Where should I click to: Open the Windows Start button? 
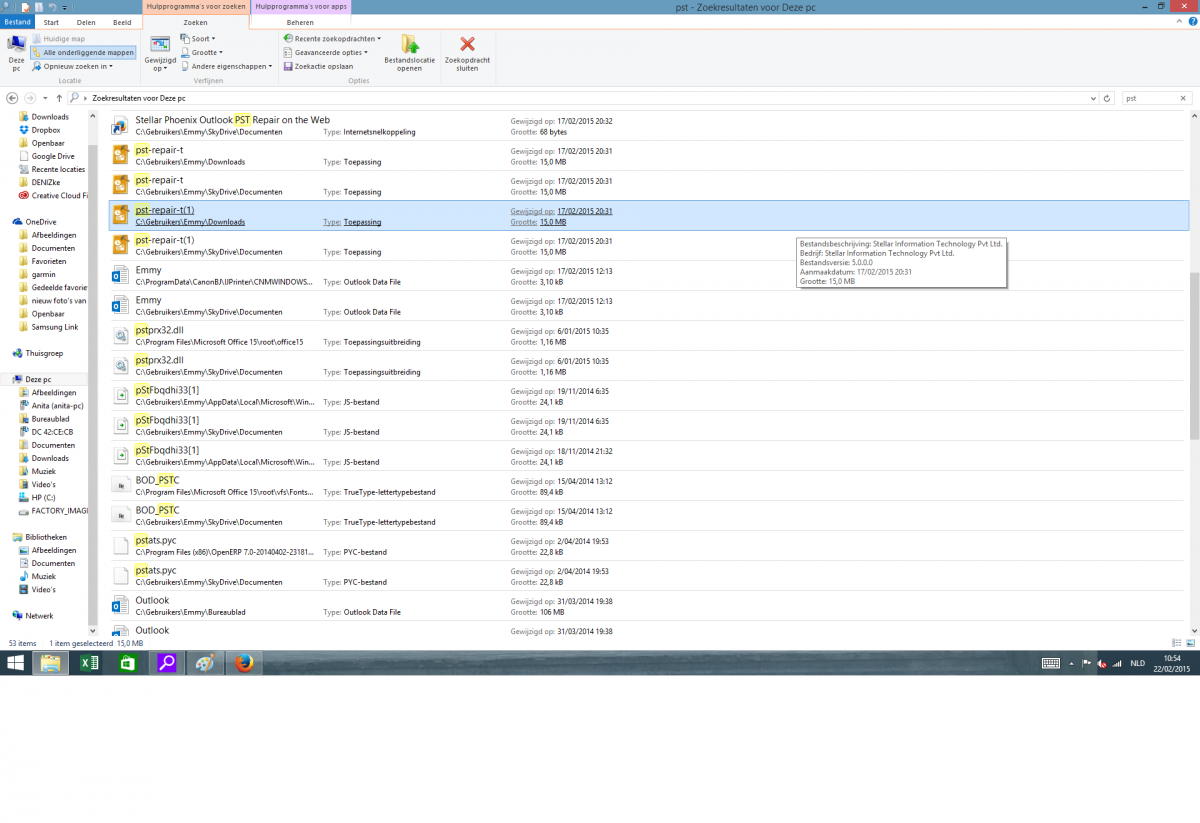[16, 663]
